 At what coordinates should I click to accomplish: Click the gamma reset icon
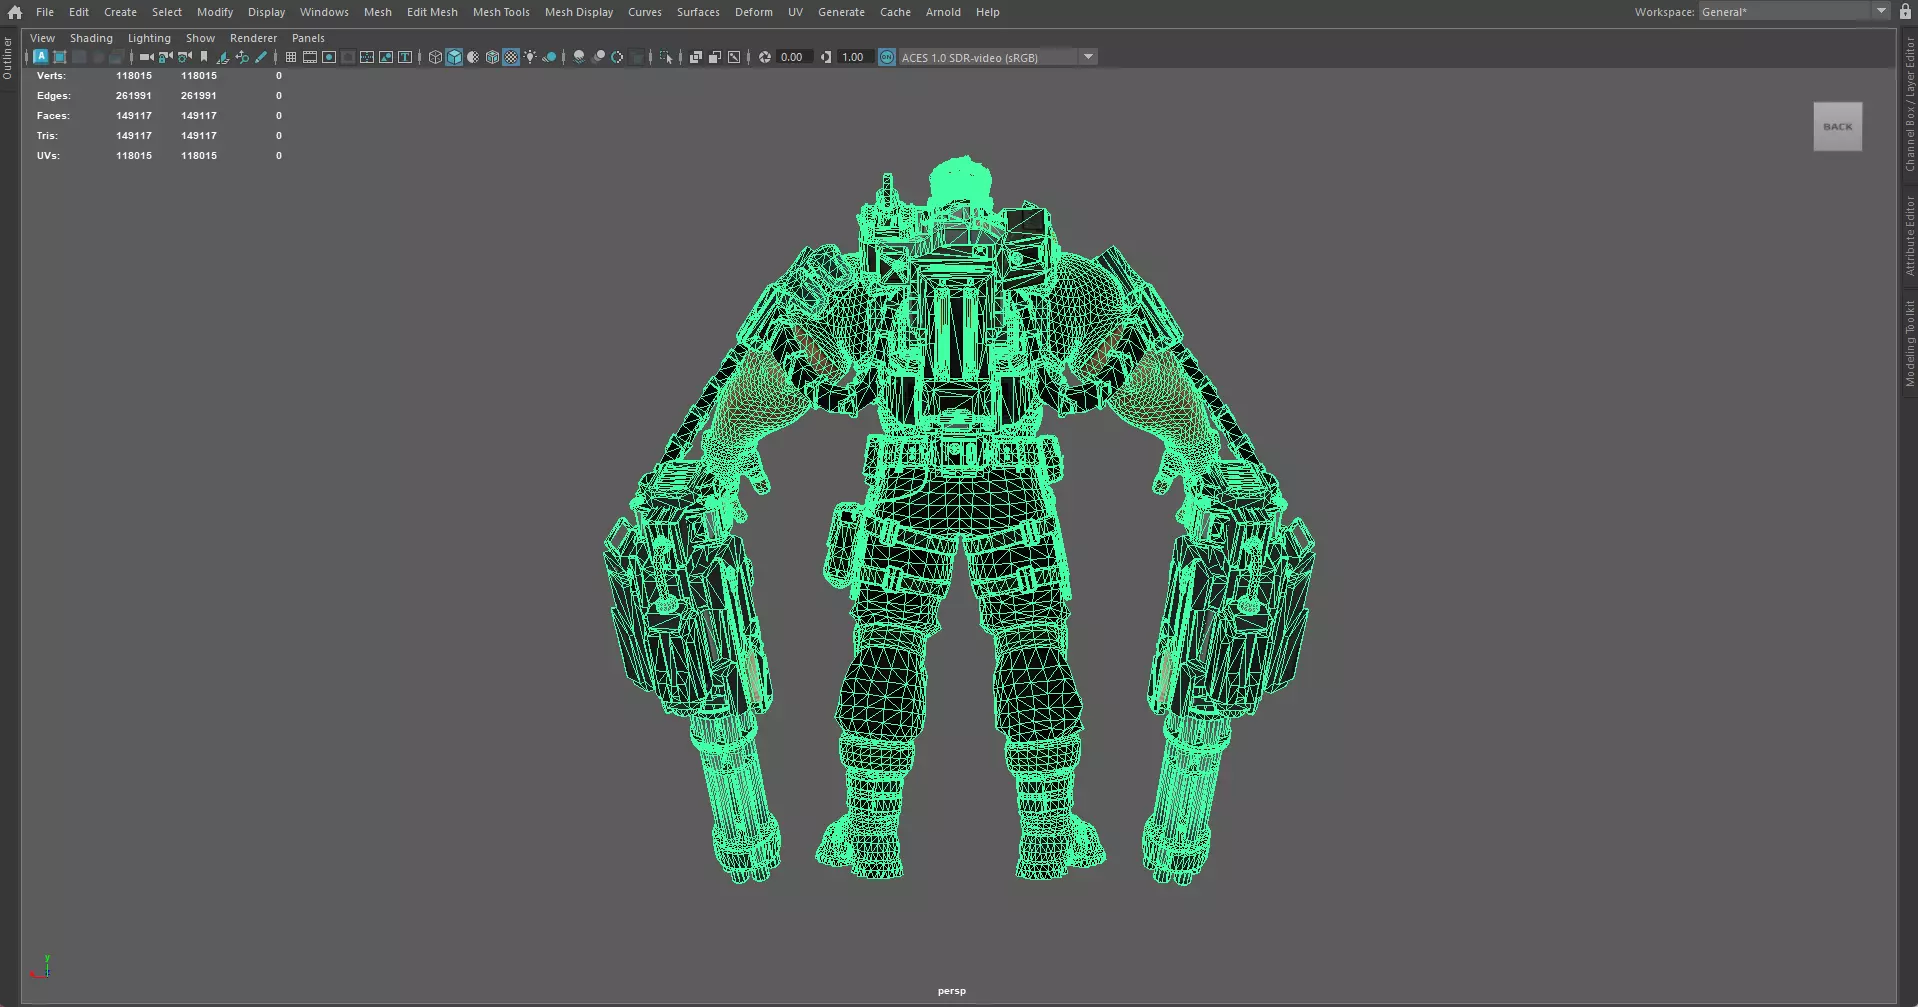click(x=826, y=57)
